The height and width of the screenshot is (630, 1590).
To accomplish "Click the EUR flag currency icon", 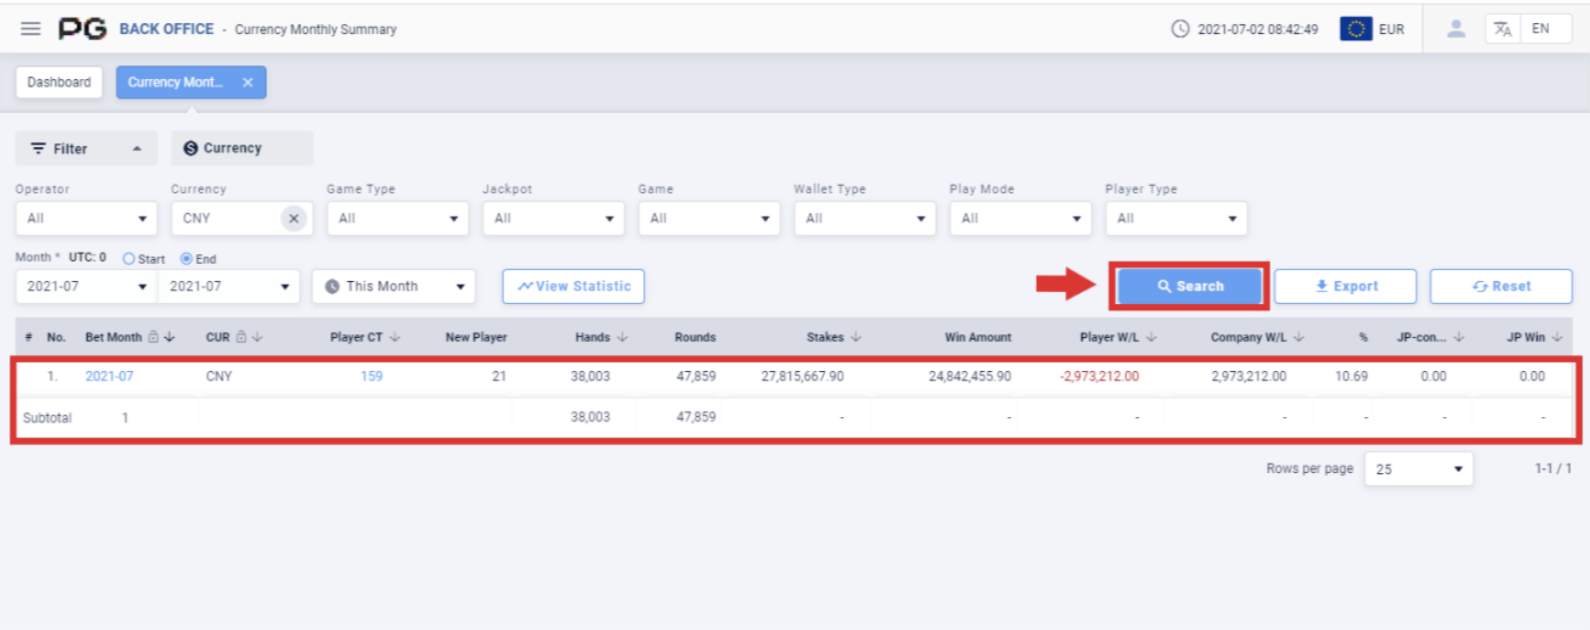I will [x=1355, y=29].
